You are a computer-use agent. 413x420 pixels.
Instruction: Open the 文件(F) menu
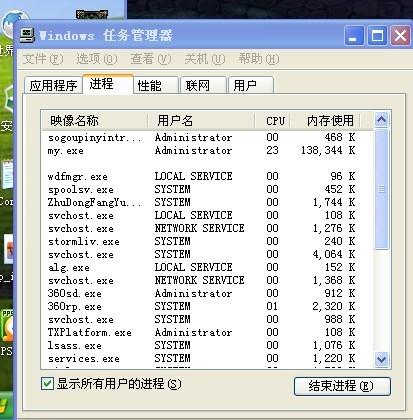tap(43, 59)
